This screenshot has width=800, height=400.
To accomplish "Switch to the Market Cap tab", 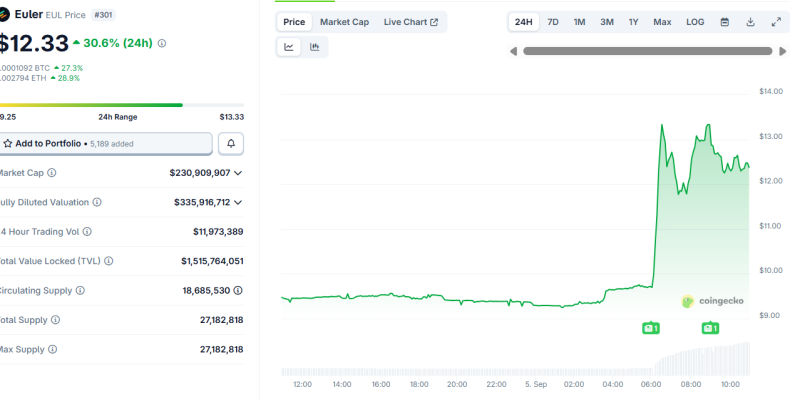I will coord(344,22).
